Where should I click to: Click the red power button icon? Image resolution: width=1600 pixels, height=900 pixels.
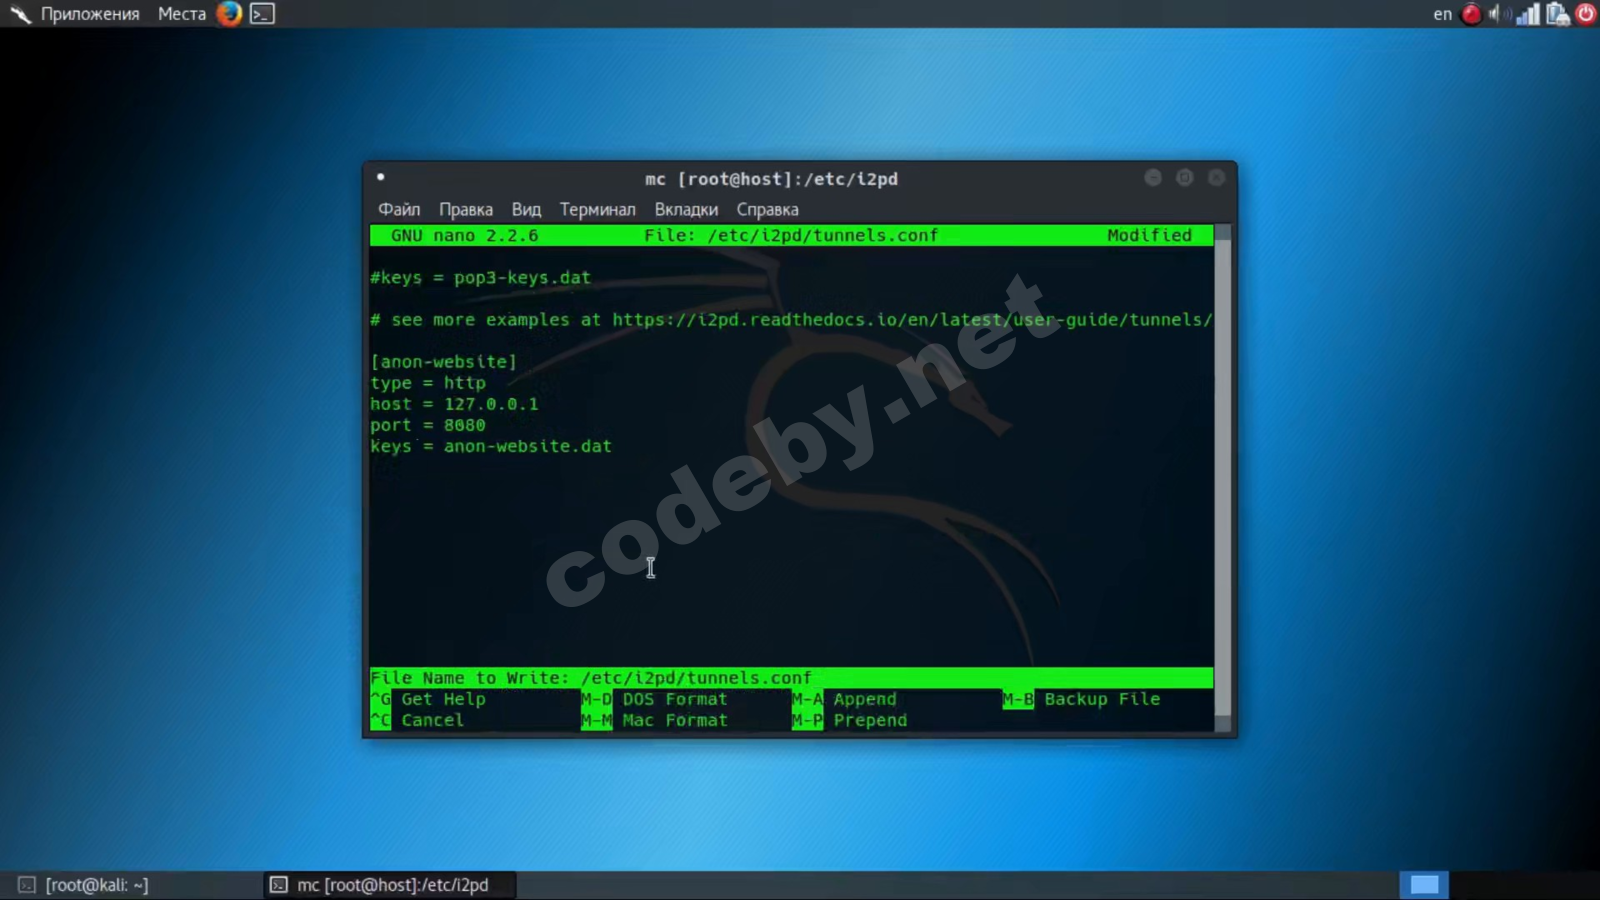[1586, 14]
